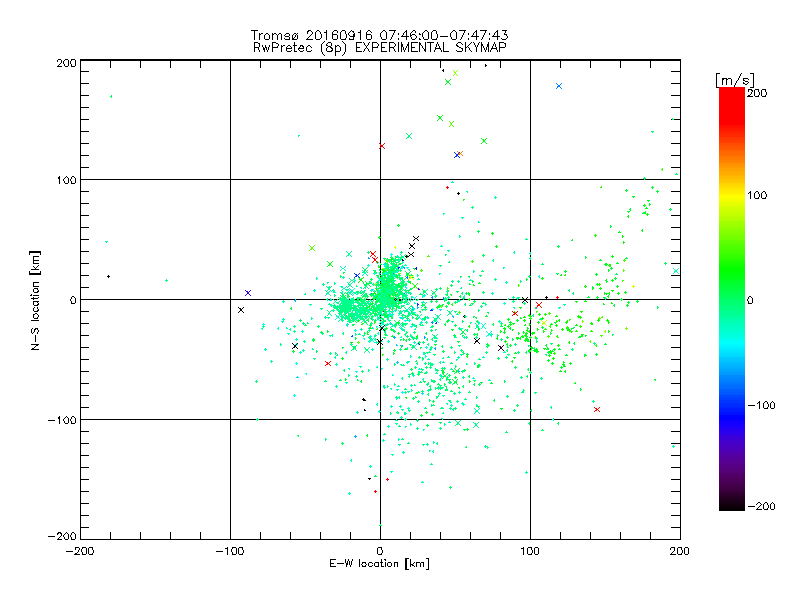Screen dimensions: 800x600
Task: Click the colorbar tick label "200"
Action: coord(757,93)
